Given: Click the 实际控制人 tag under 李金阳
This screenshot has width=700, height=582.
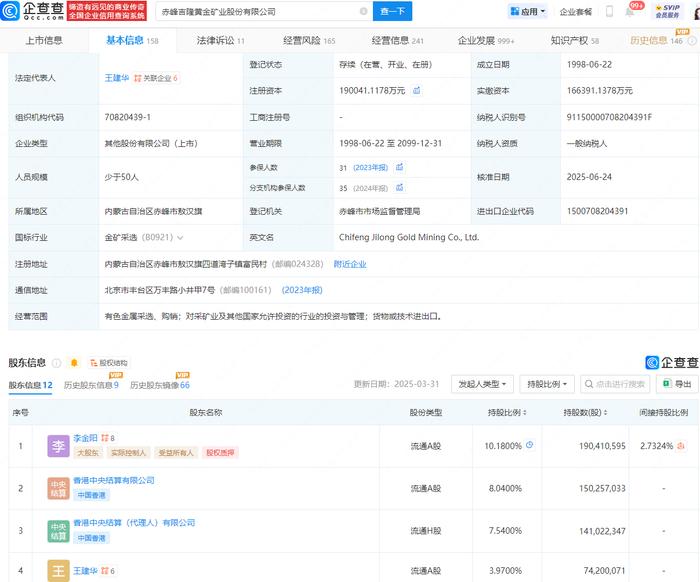Looking at the screenshot, I should (129, 453).
